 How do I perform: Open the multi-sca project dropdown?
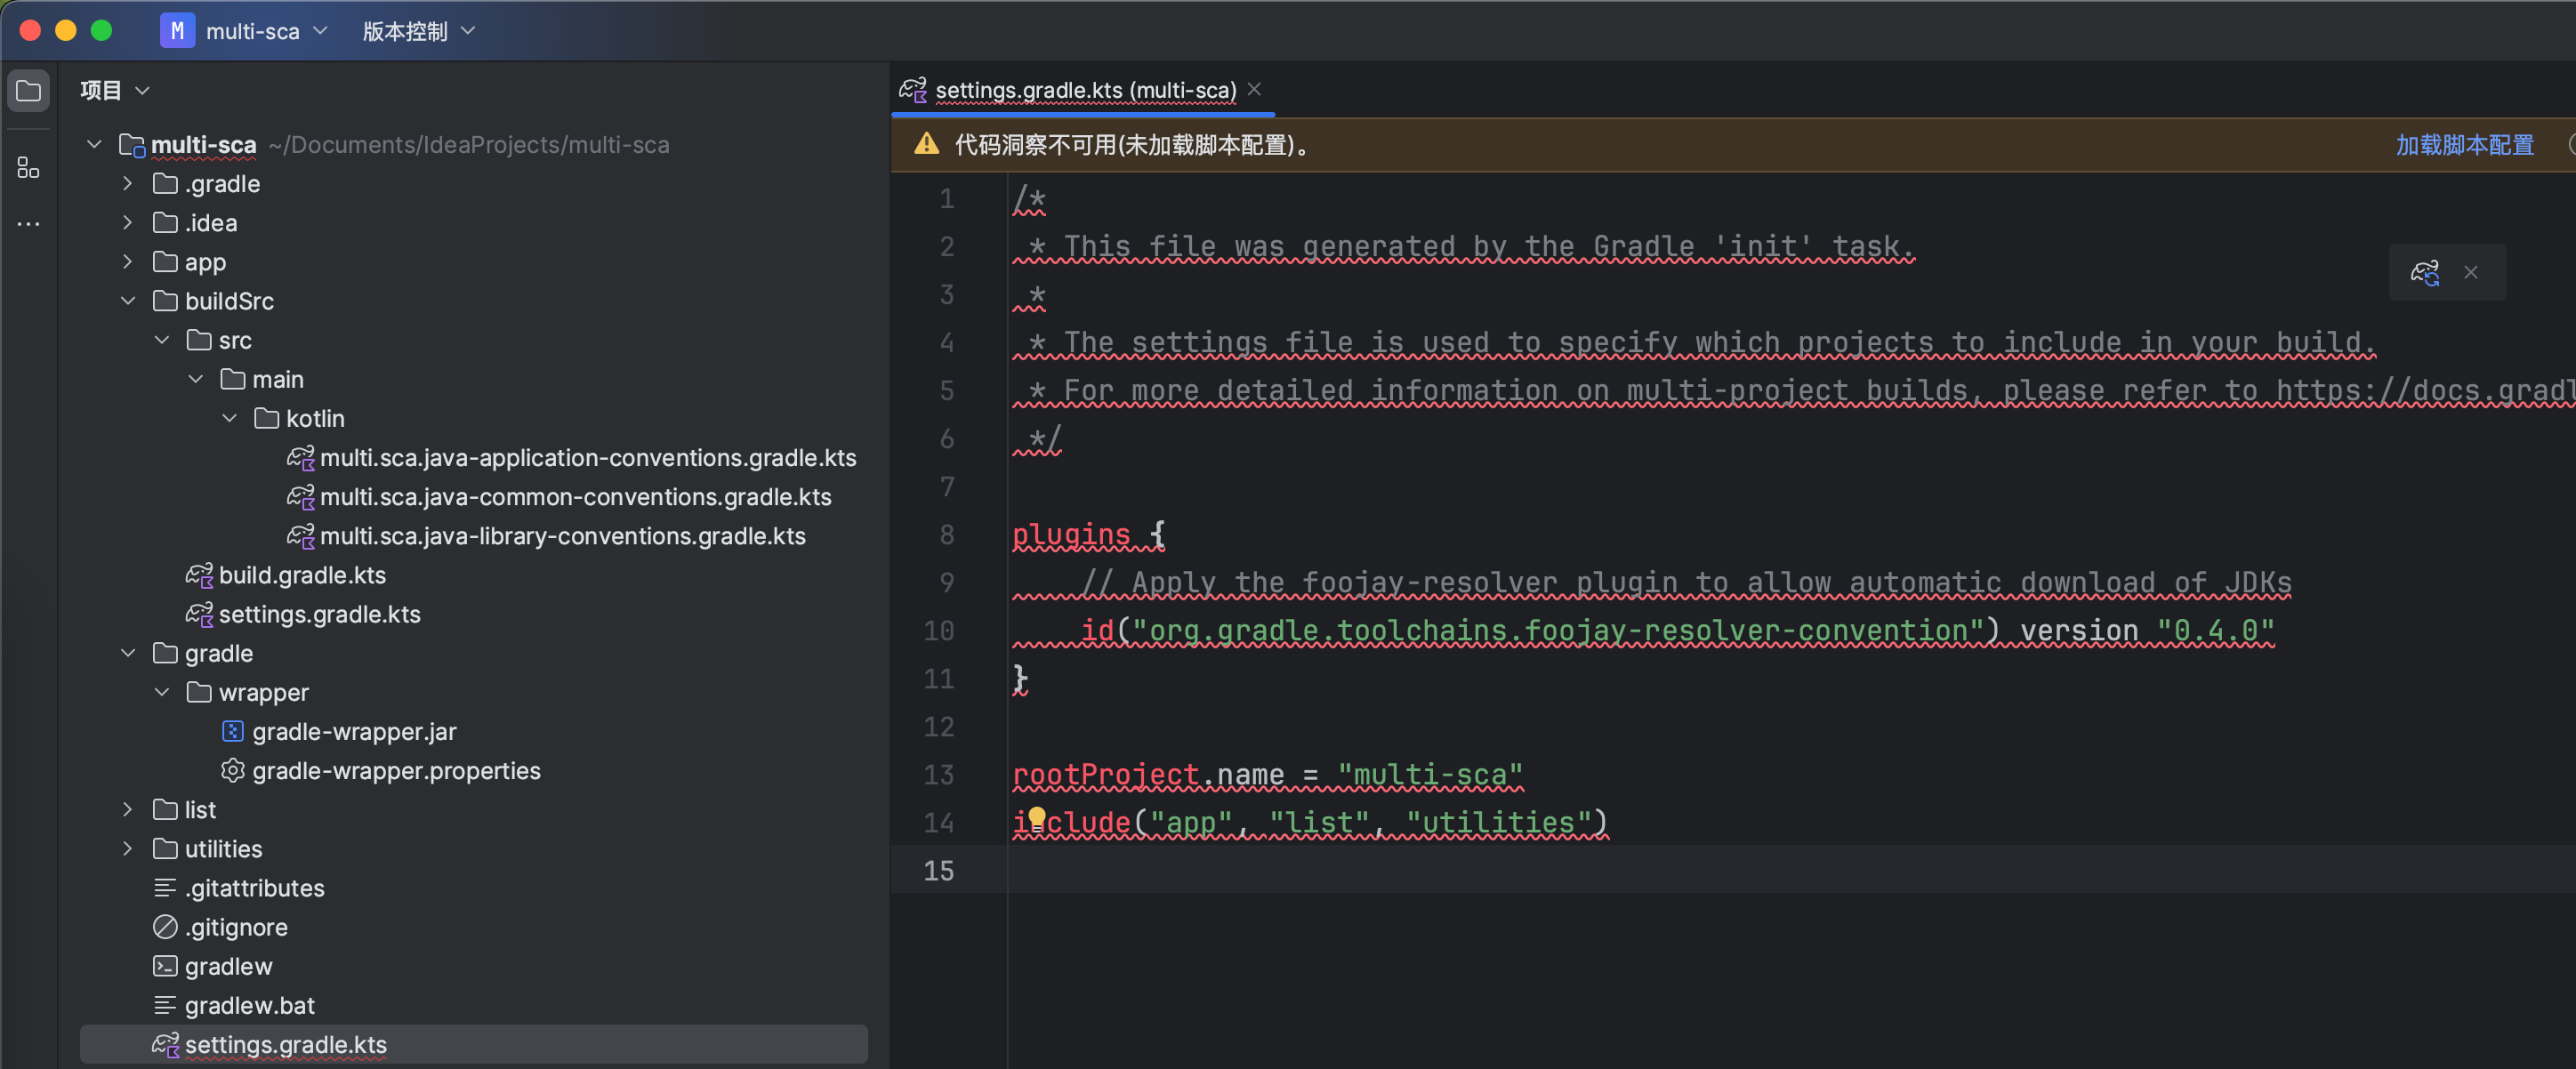266,31
